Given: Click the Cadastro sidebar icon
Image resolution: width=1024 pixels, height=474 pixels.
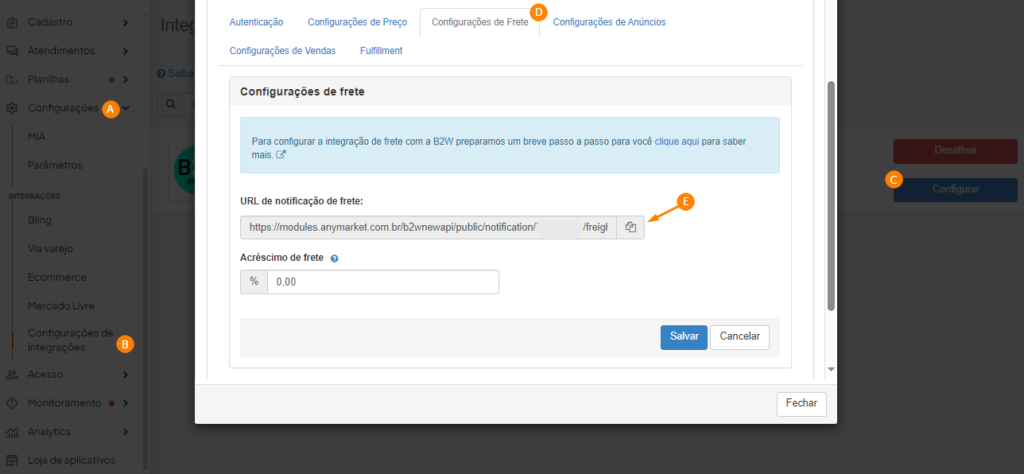Looking at the screenshot, I should click(x=12, y=22).
